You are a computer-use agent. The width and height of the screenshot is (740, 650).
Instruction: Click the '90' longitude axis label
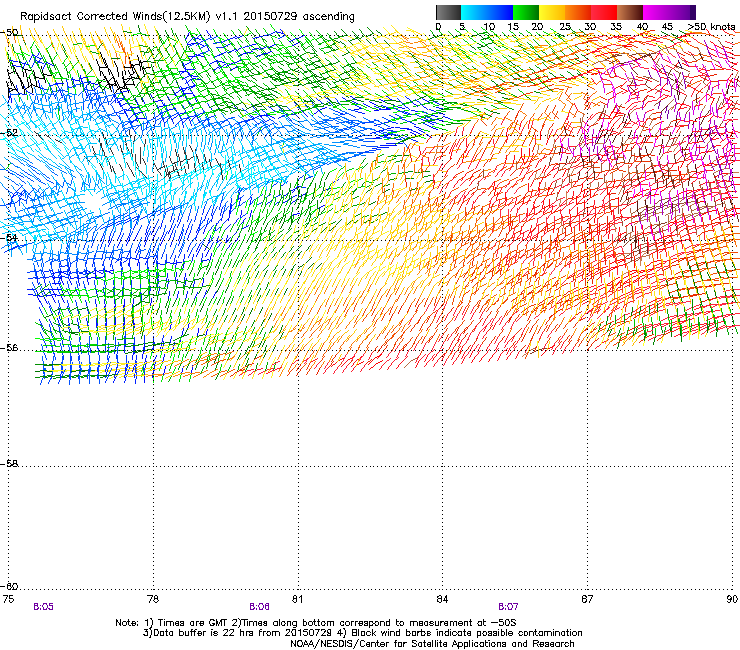[732, 599]
